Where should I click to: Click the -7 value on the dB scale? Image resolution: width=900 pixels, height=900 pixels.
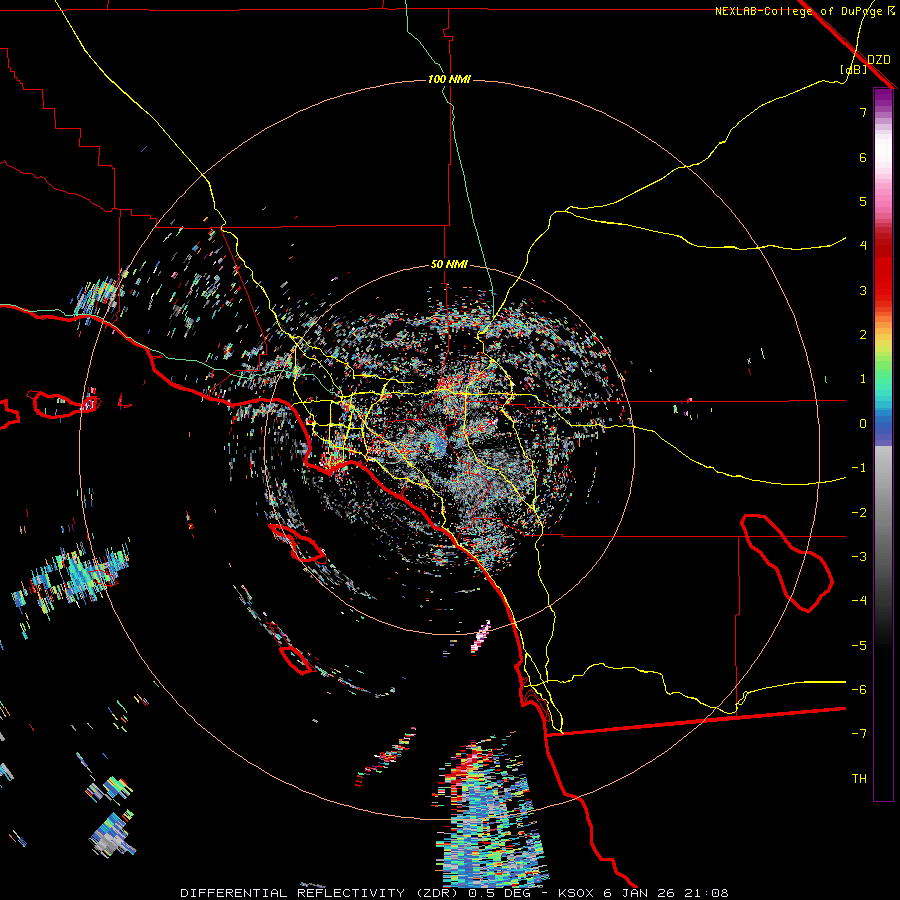[859, 734]
